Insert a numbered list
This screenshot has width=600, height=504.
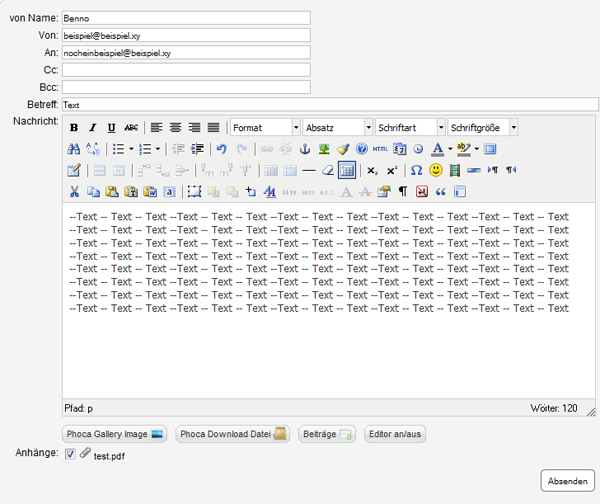tap(145, 149)
